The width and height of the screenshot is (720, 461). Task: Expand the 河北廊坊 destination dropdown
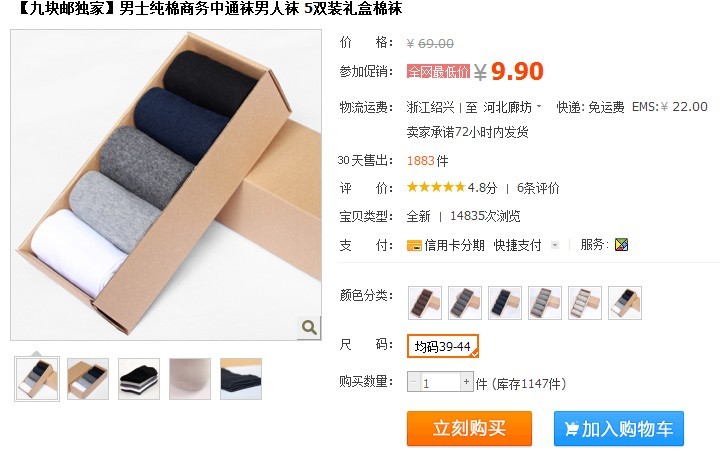[x=512, y=107]
